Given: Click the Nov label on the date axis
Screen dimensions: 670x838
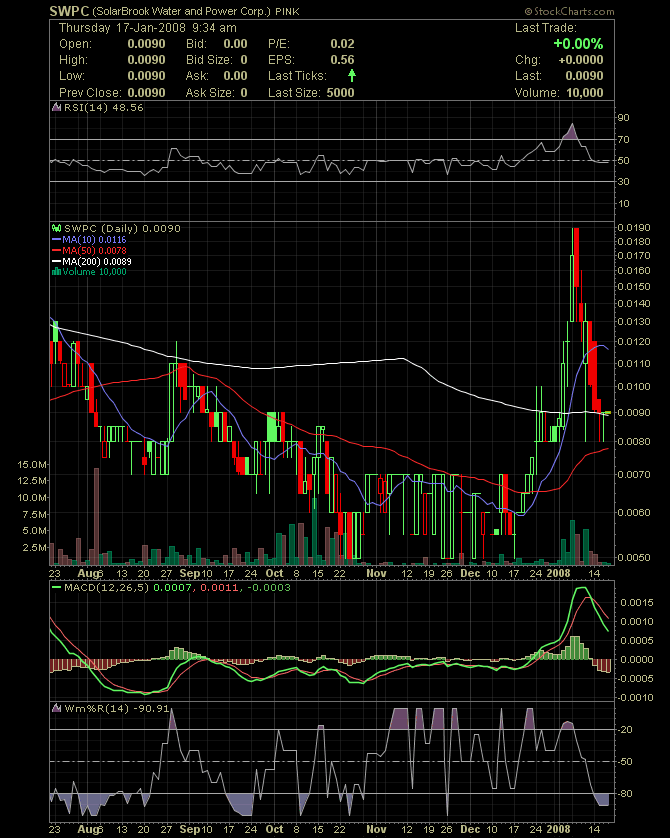Looking at the screenshot, I should click(x=376, y=574).
